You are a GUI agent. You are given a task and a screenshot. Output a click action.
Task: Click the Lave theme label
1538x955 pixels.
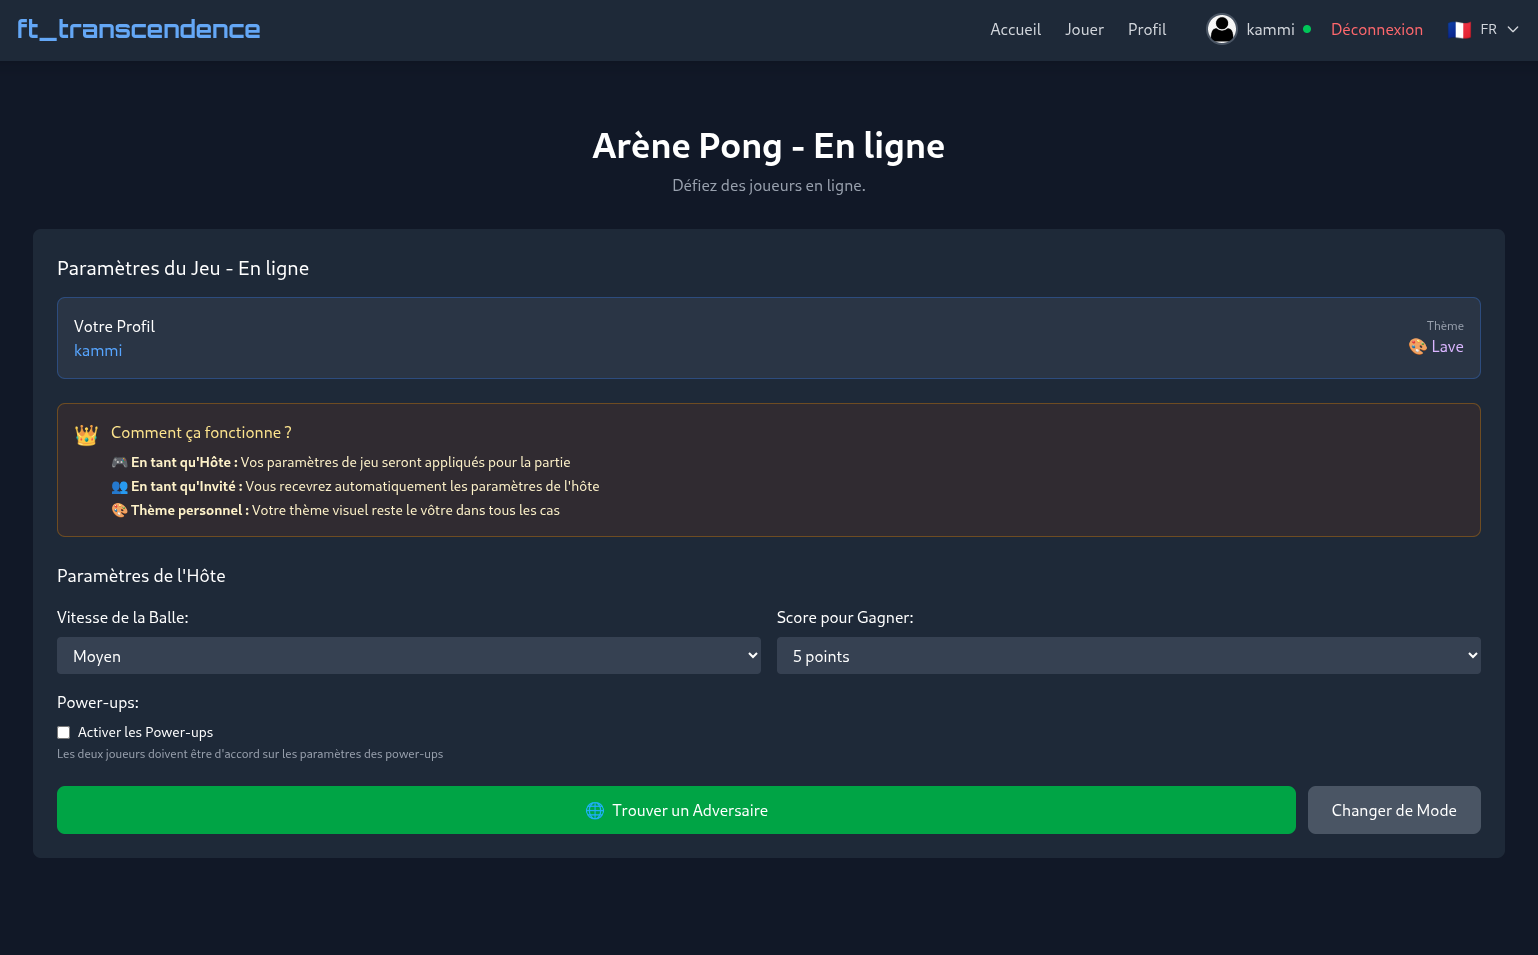(x=1447, y=347)
